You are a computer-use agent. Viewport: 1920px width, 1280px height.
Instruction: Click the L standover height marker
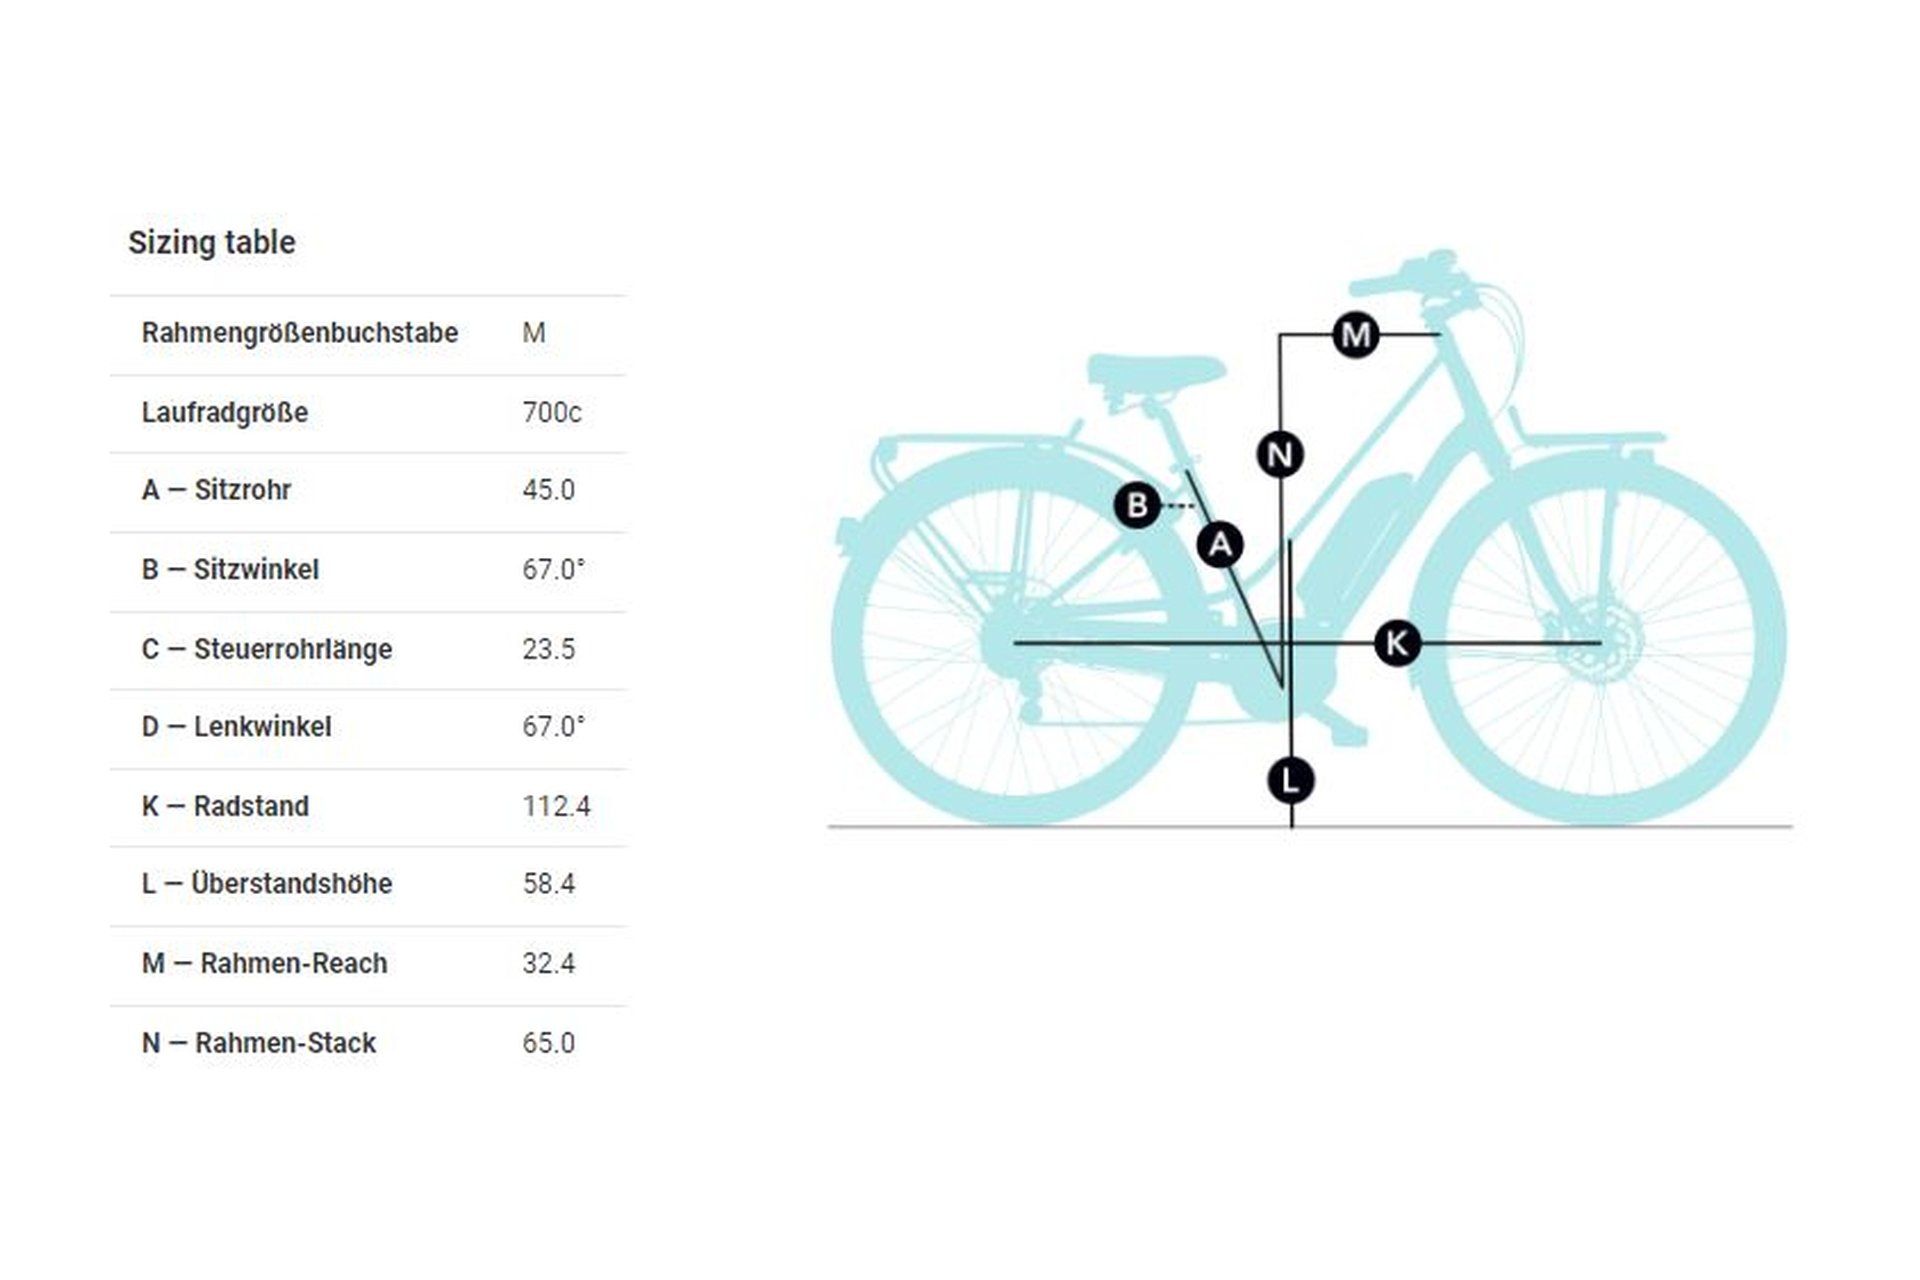pyautogui.click(x=1290, y=780)
